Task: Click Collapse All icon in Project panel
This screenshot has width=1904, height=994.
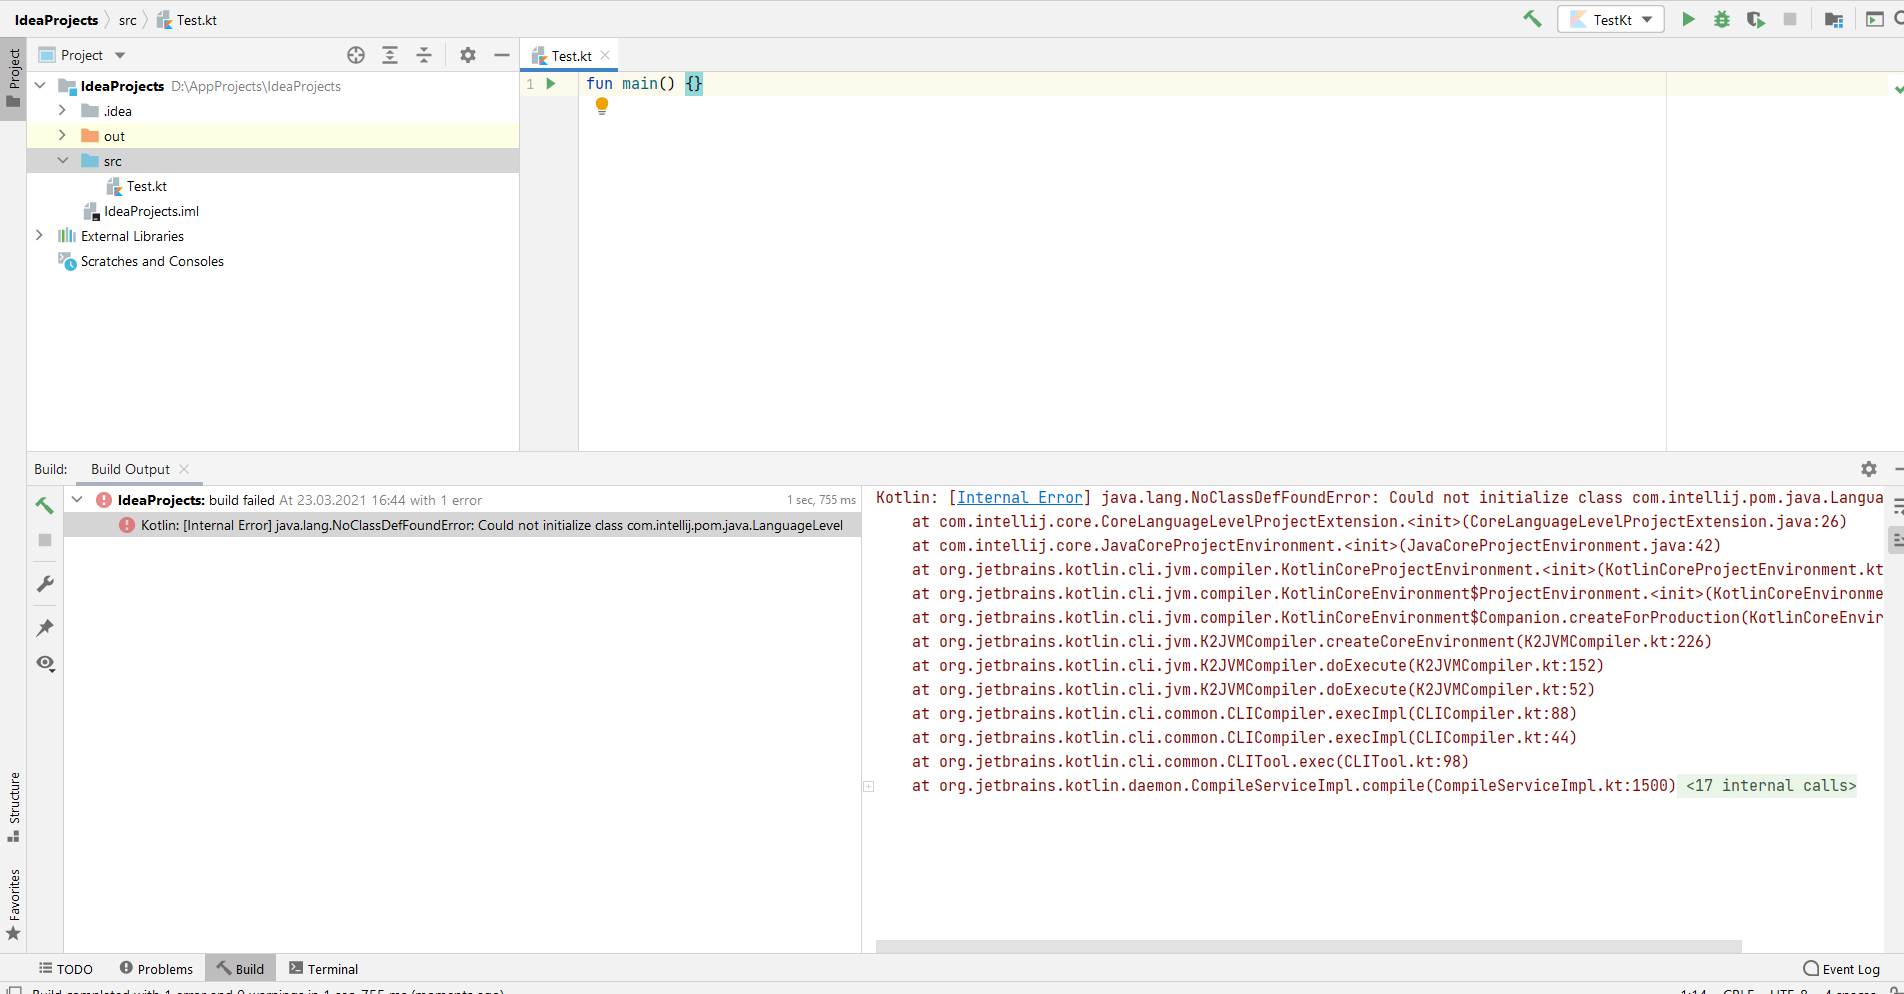Action: click(x=424, y=55)
